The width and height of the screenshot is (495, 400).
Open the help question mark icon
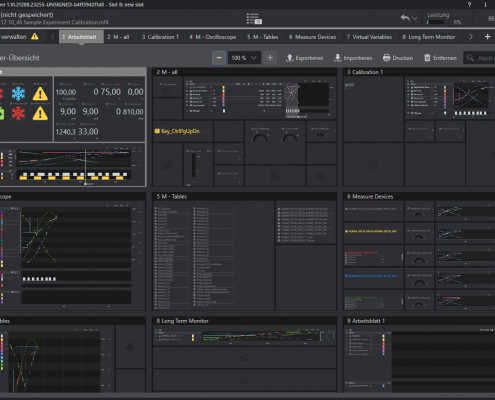pos(469,4)
